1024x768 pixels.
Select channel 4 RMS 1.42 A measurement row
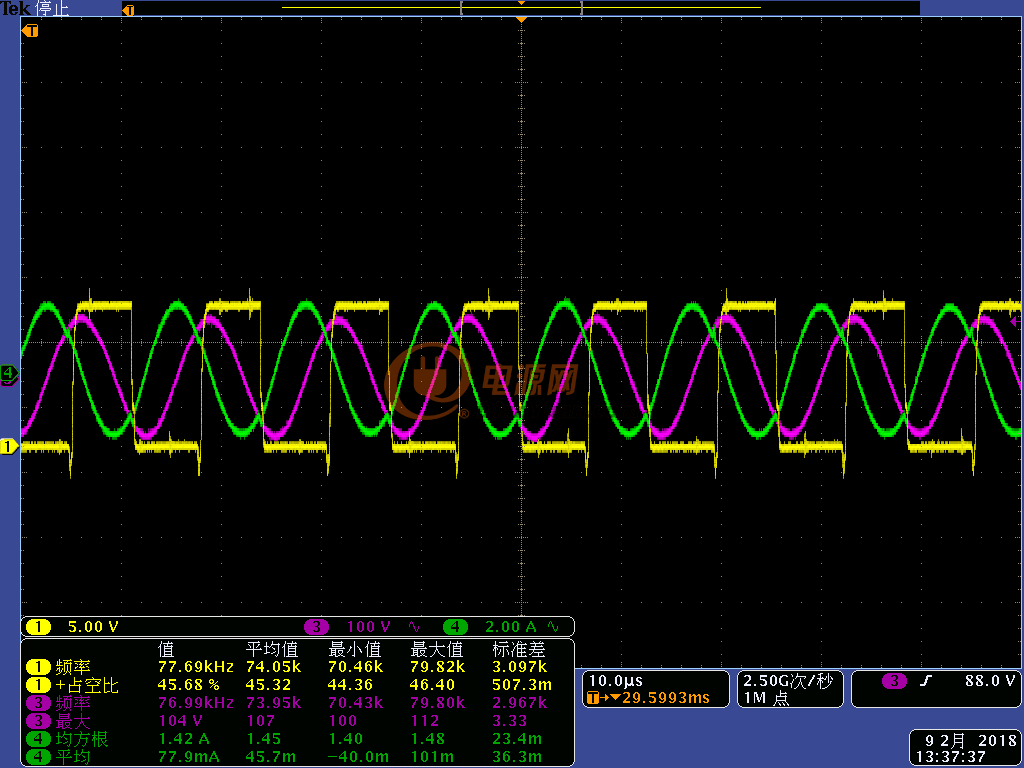pos(298,739)
